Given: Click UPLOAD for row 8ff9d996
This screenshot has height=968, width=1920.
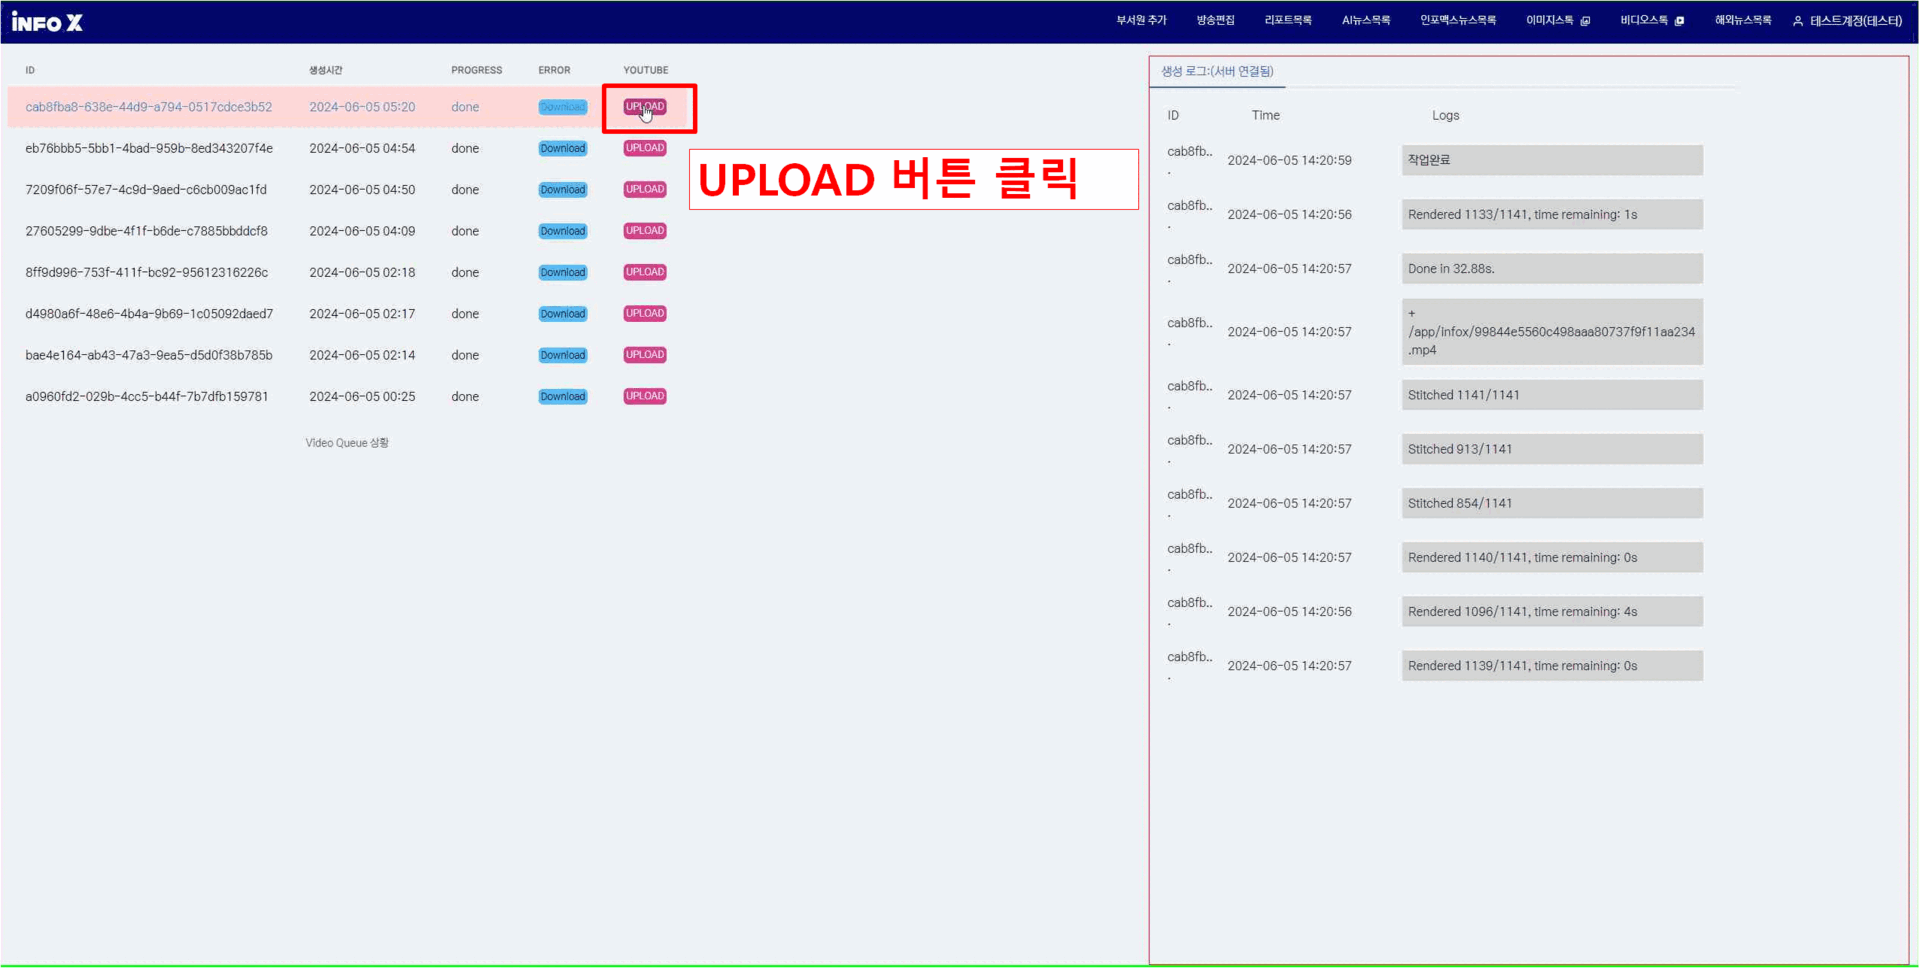Looking at the screenshot, I should 645,272.
